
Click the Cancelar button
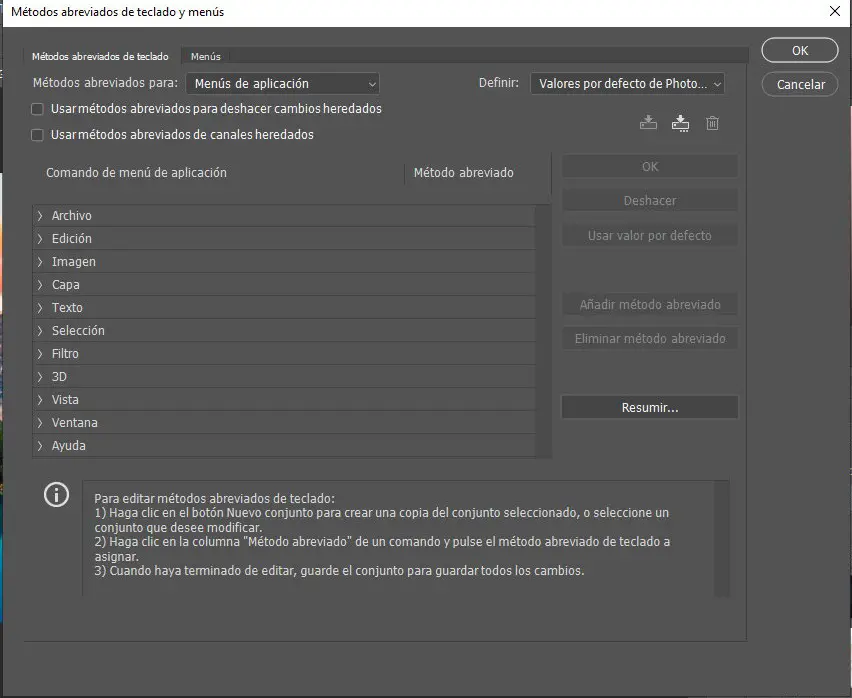800,84
